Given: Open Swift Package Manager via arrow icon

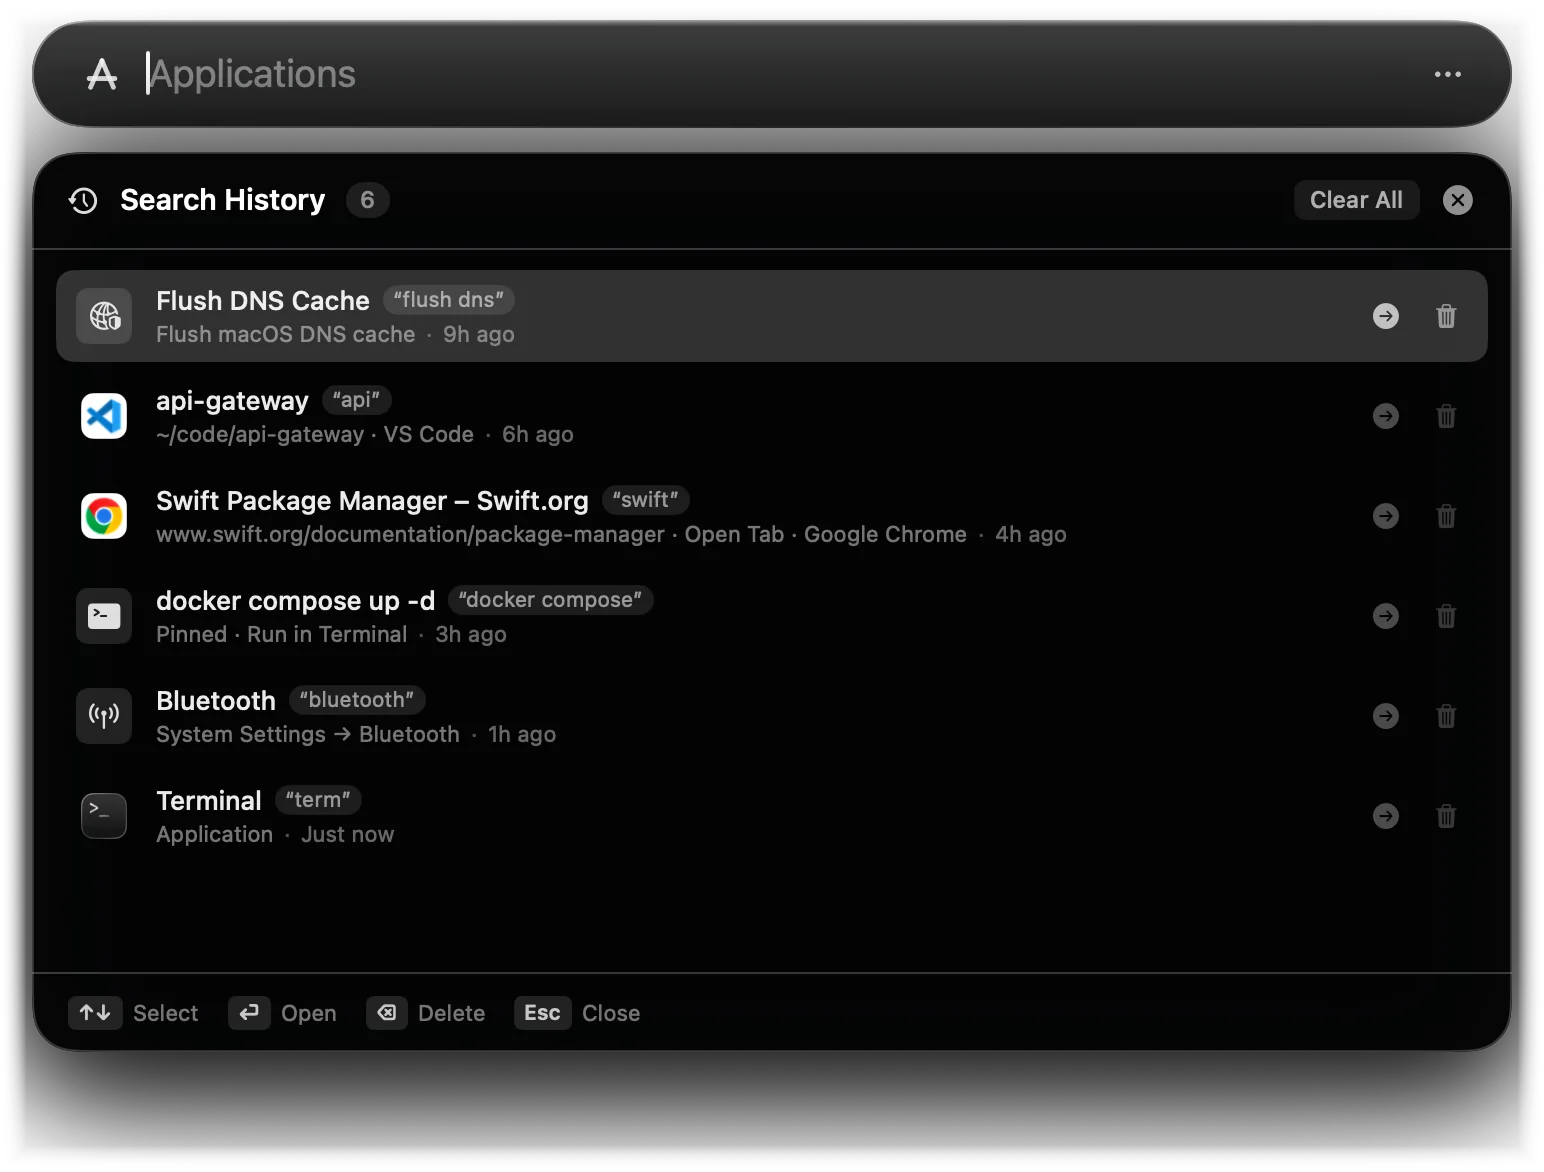Looking at the screenshot, I should [1385, 516].
